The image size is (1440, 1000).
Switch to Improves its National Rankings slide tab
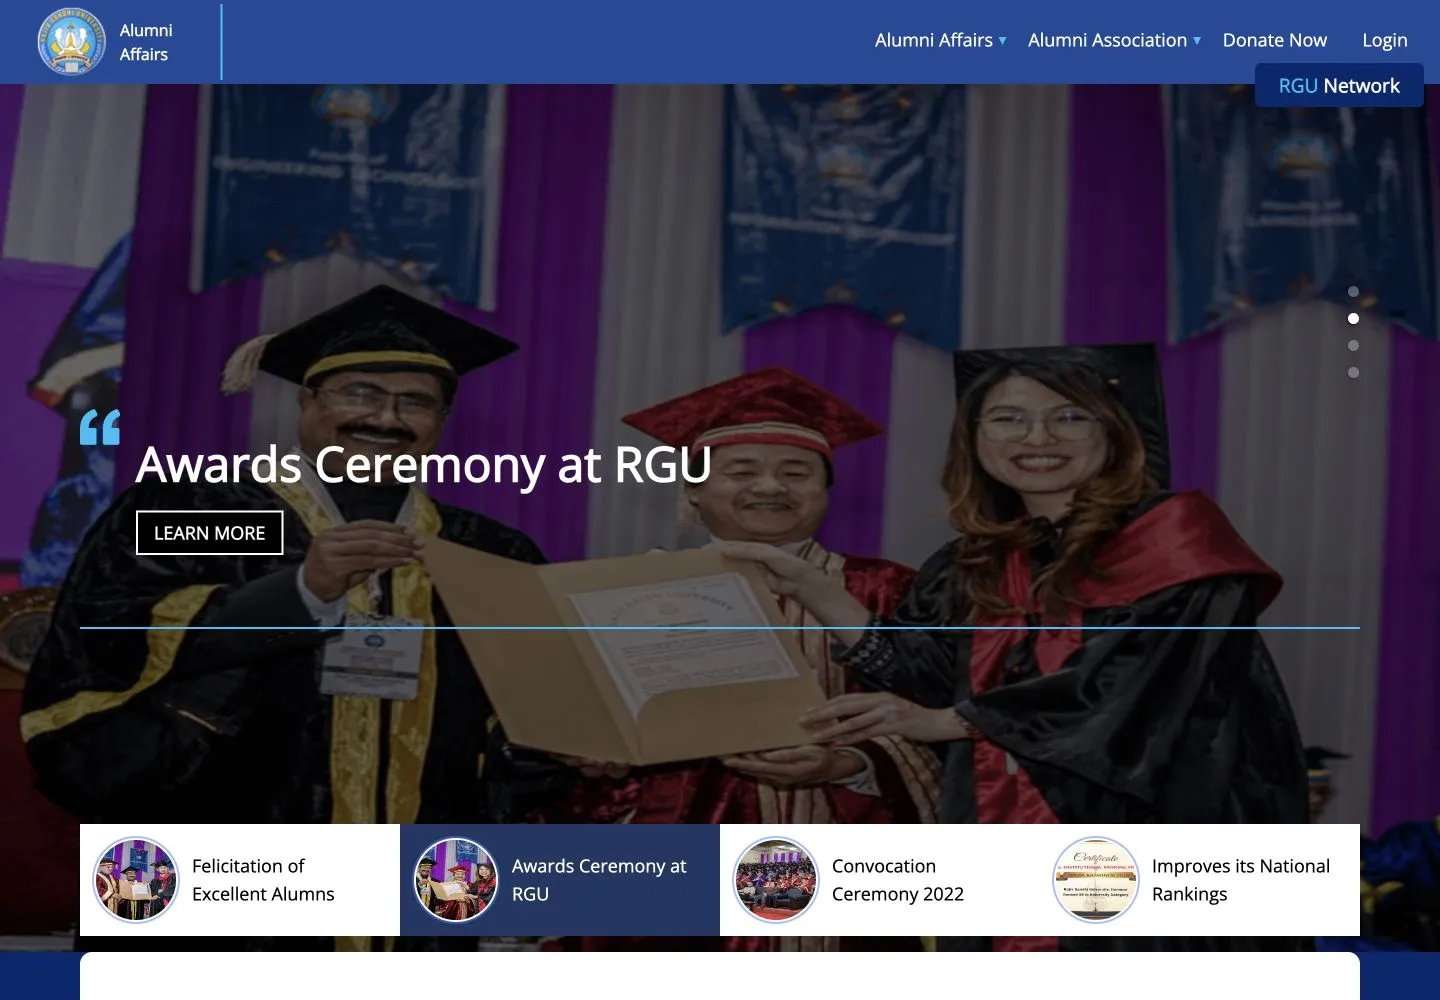click(x=1200, y=880)
